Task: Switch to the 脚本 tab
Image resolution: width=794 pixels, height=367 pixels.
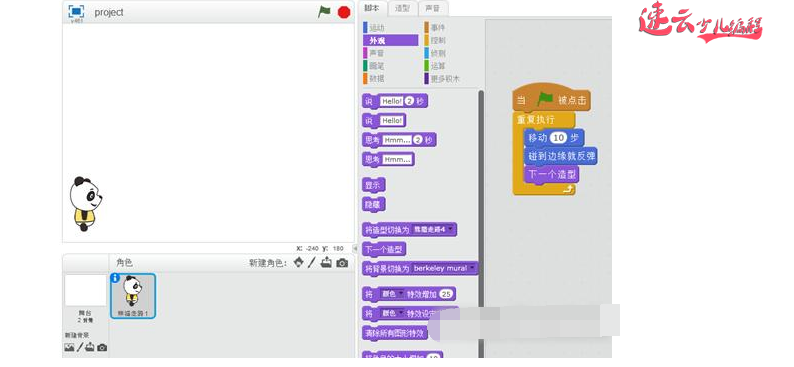Action: (372, 8)
